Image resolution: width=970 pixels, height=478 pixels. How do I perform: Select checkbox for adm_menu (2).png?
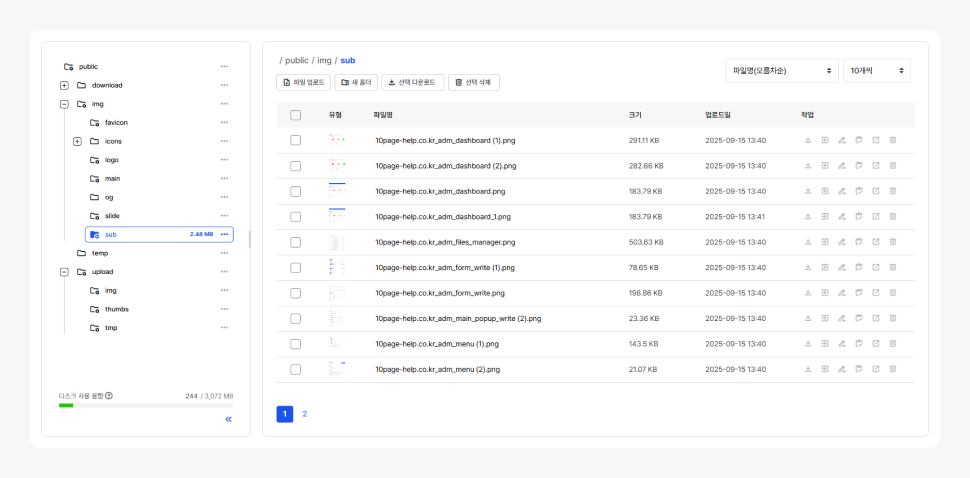pos(295,369)
